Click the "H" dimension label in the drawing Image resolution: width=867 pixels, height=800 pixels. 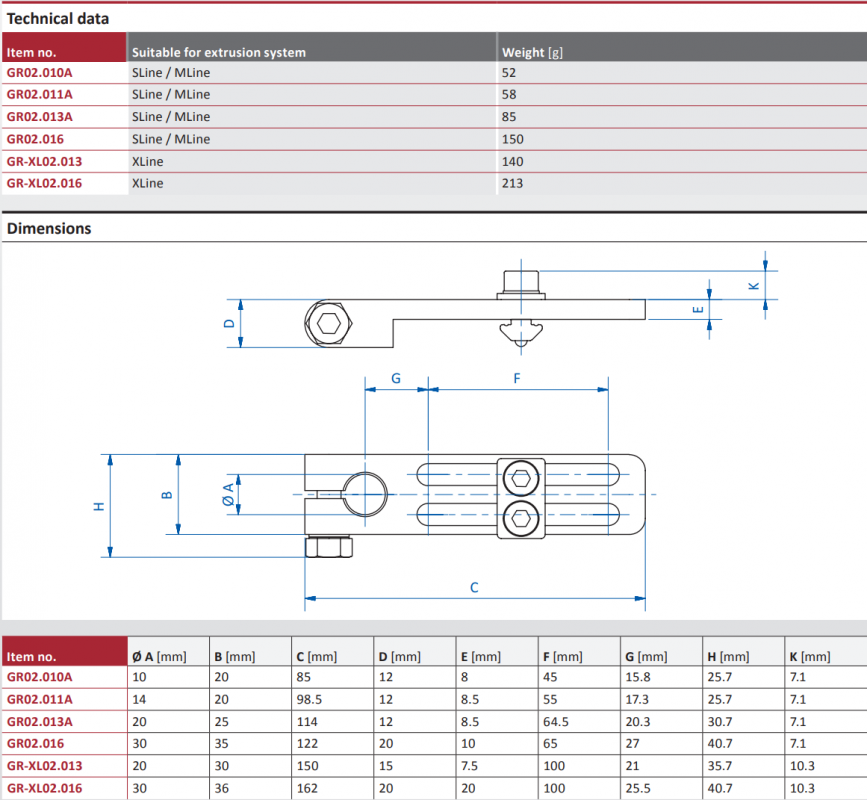[x=99, y=506]
